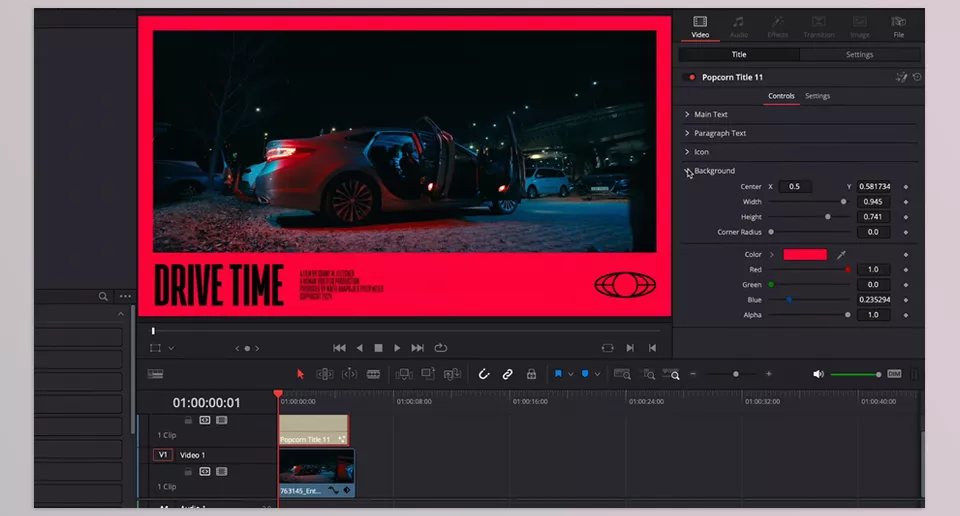Open the search magnifier in left panel

point(103,296)
